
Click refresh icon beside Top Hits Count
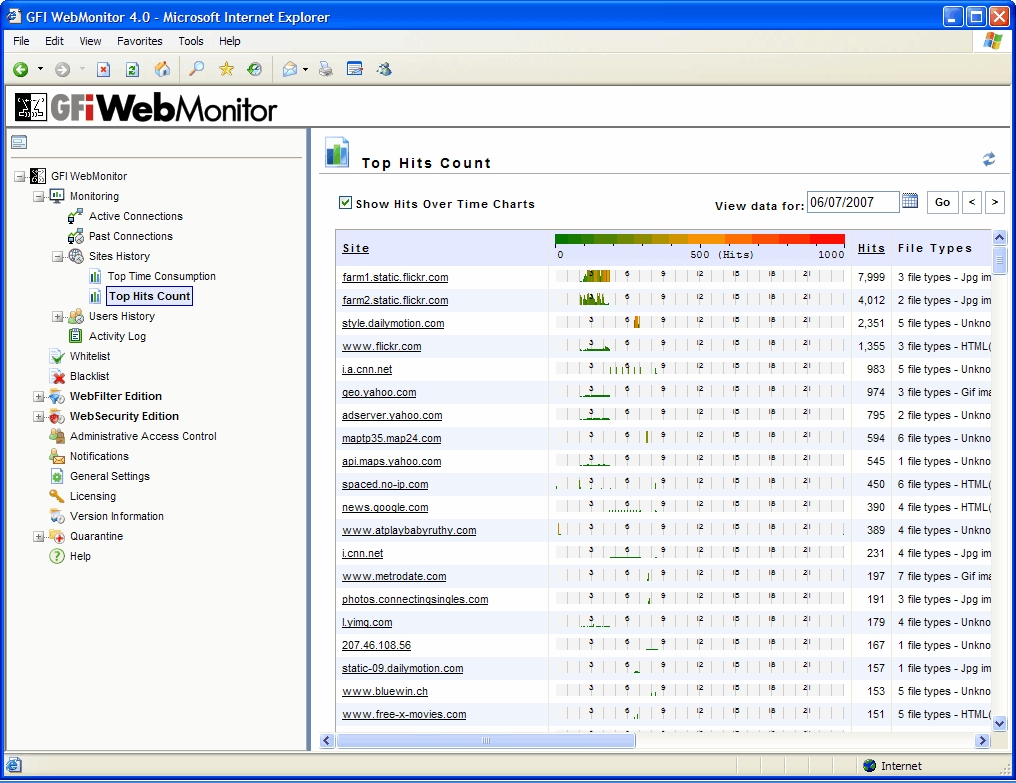[988, 159]
